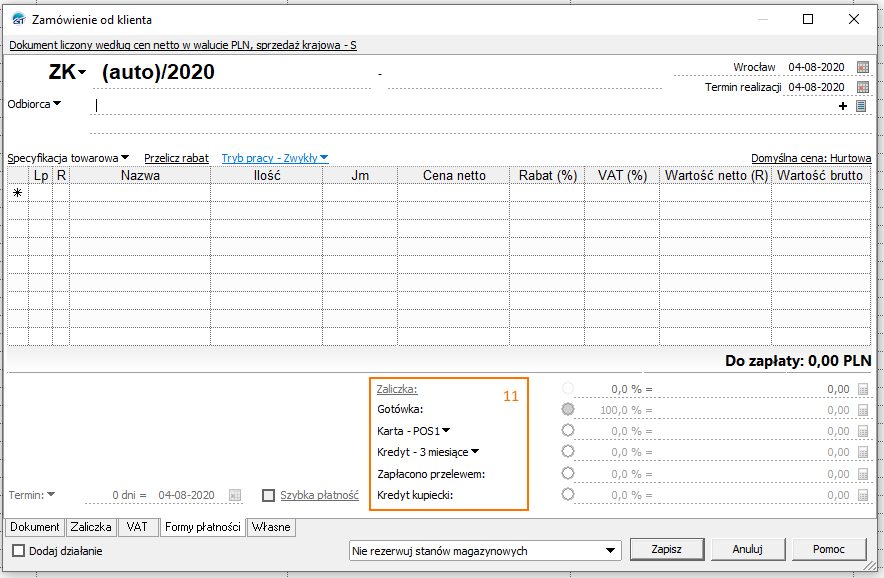Switch to the VAT tab

(136, 527)
